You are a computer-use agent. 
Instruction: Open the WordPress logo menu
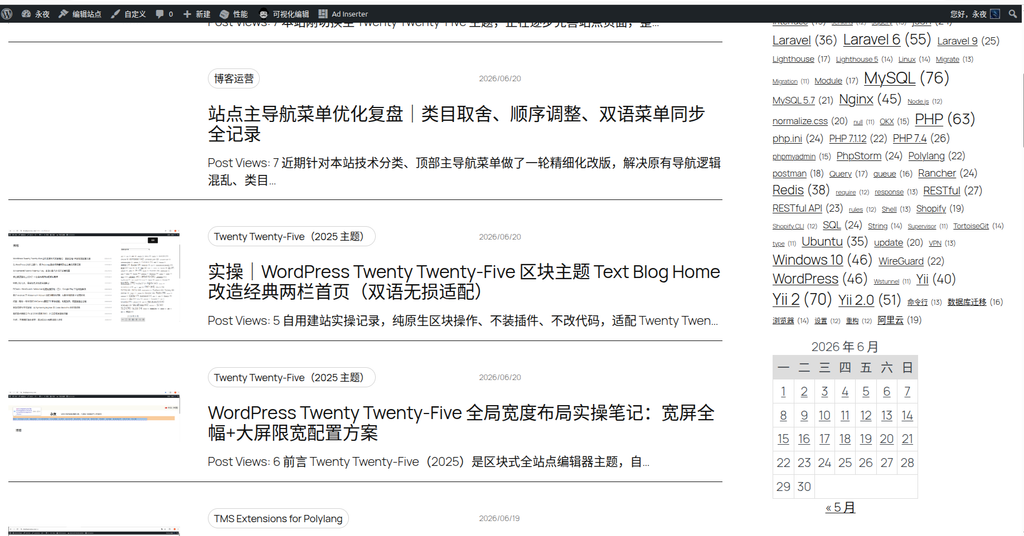7,14
